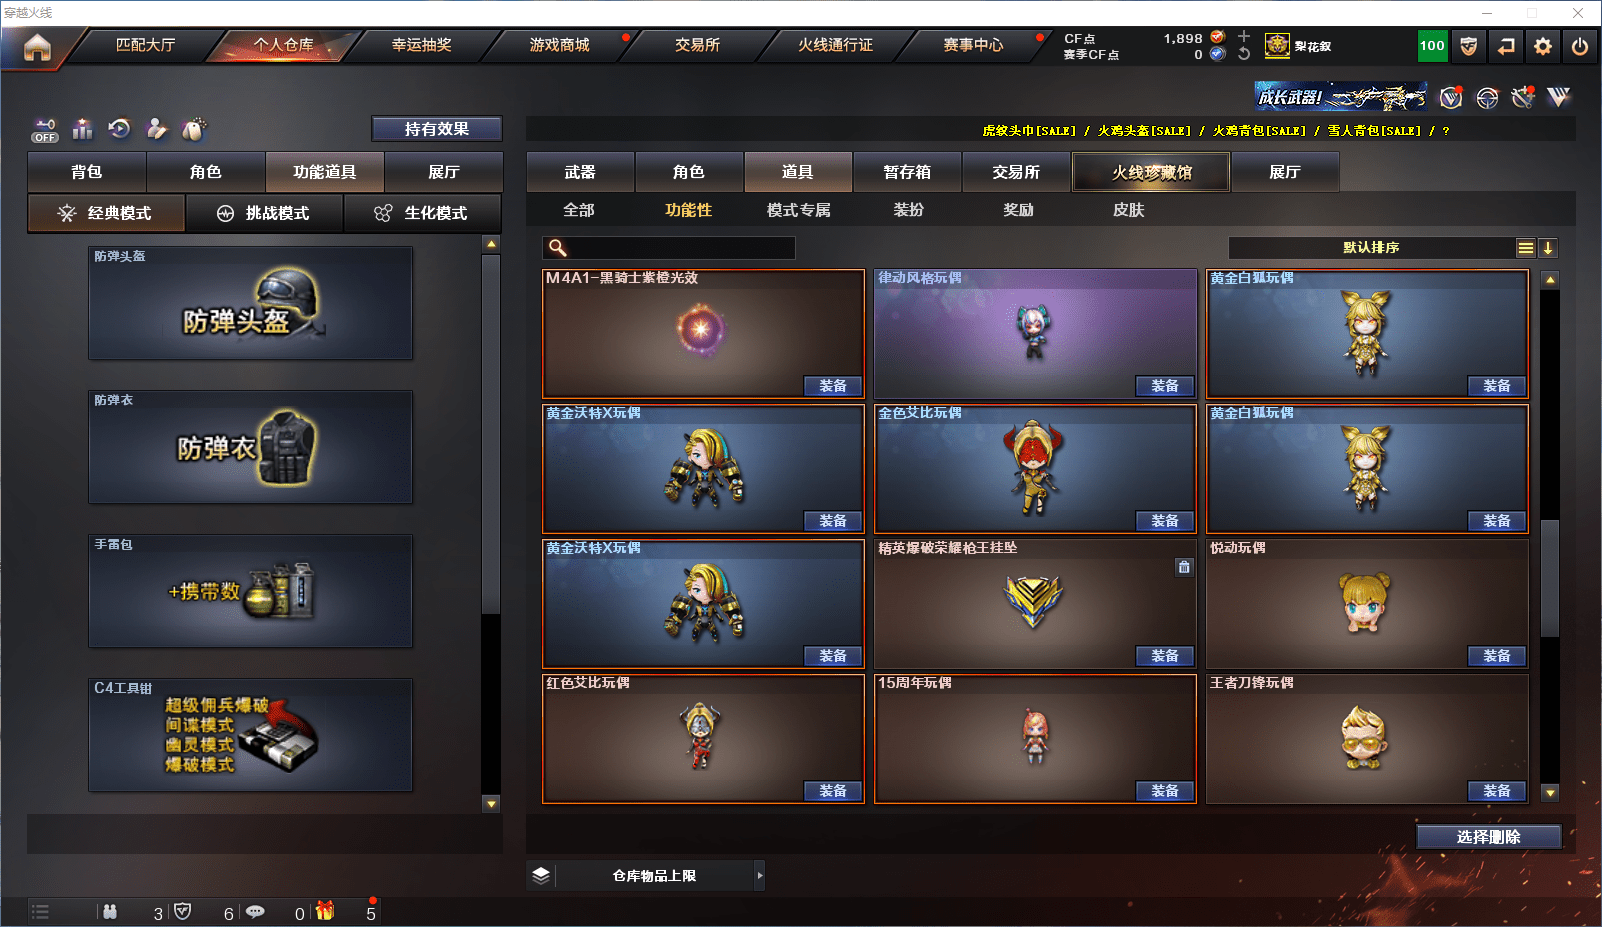Screen dimensions: 1602x927
Task: Click the 选择删除 button
Action: pos(1488,837)
